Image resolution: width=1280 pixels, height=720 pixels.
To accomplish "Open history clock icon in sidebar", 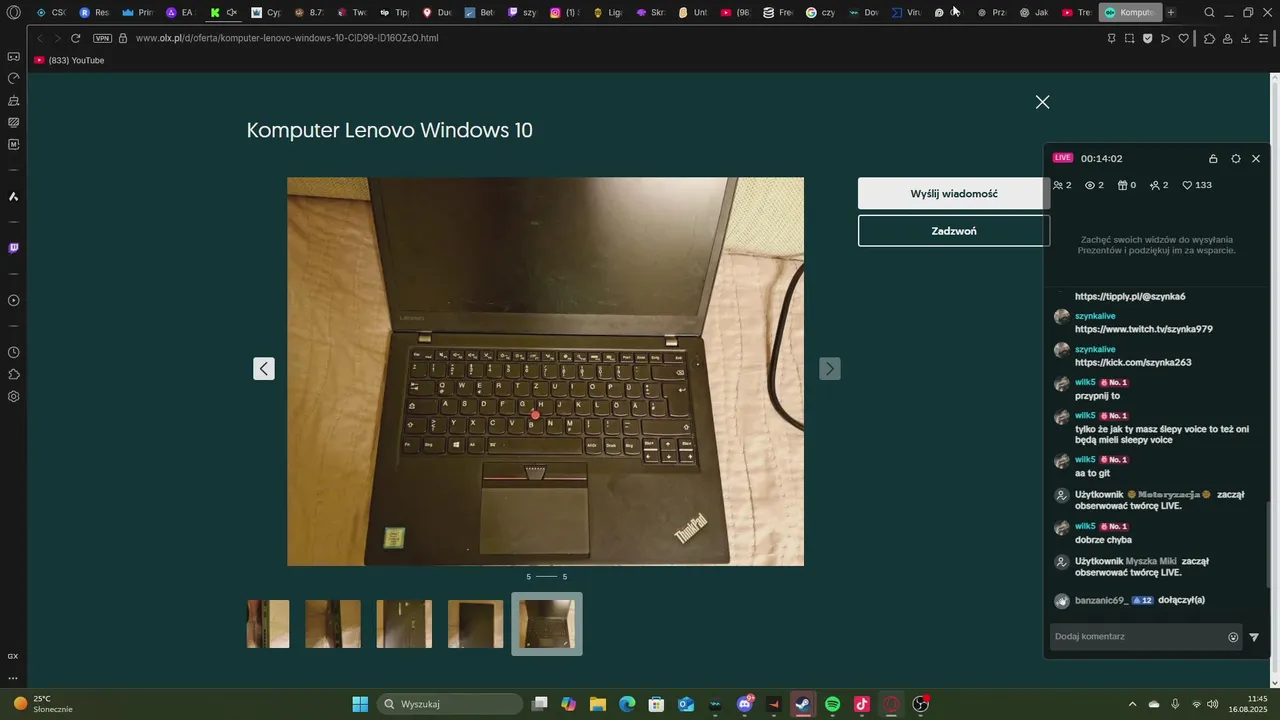I will tap(13, 352).
